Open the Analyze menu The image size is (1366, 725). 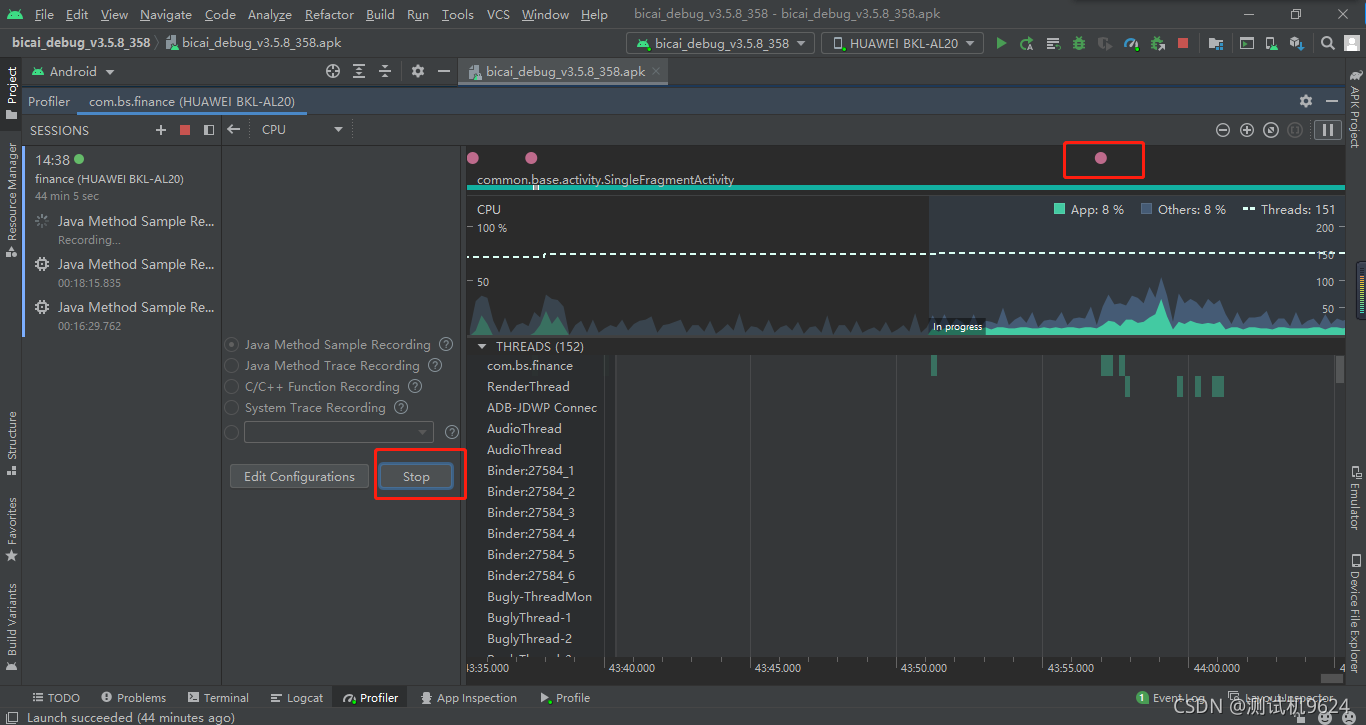pos(269,14)
